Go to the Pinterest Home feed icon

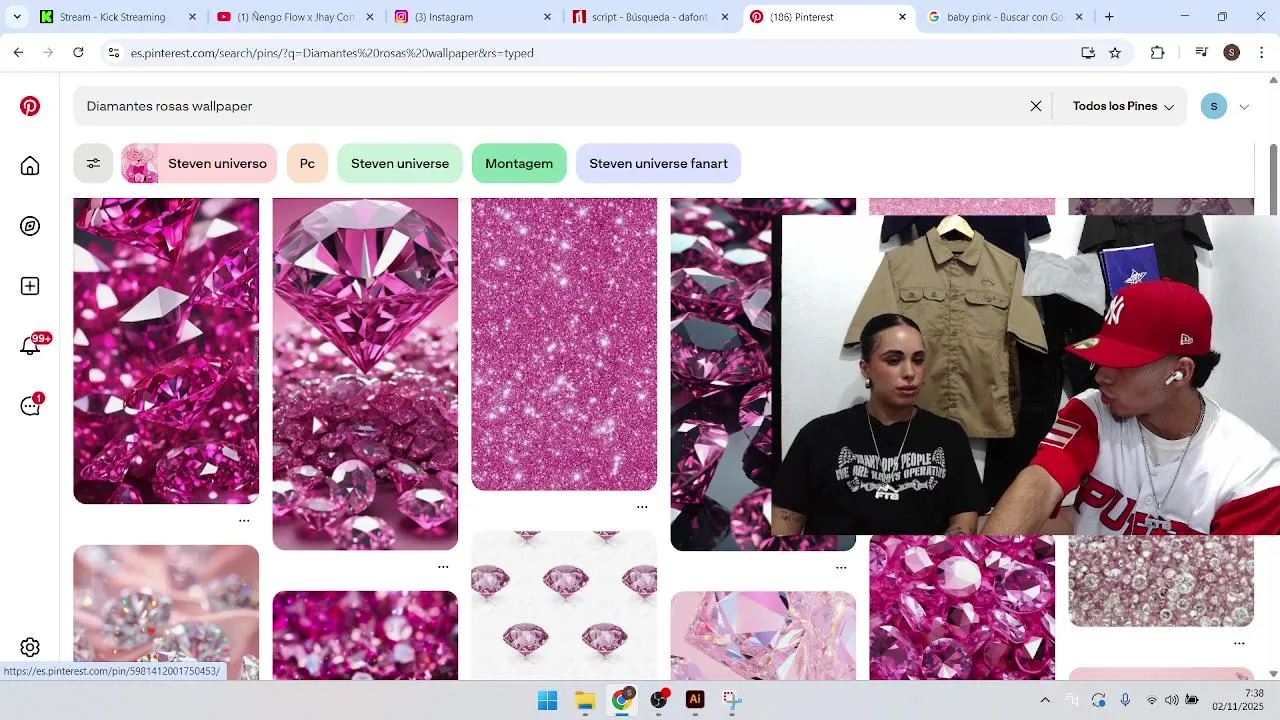30,166
